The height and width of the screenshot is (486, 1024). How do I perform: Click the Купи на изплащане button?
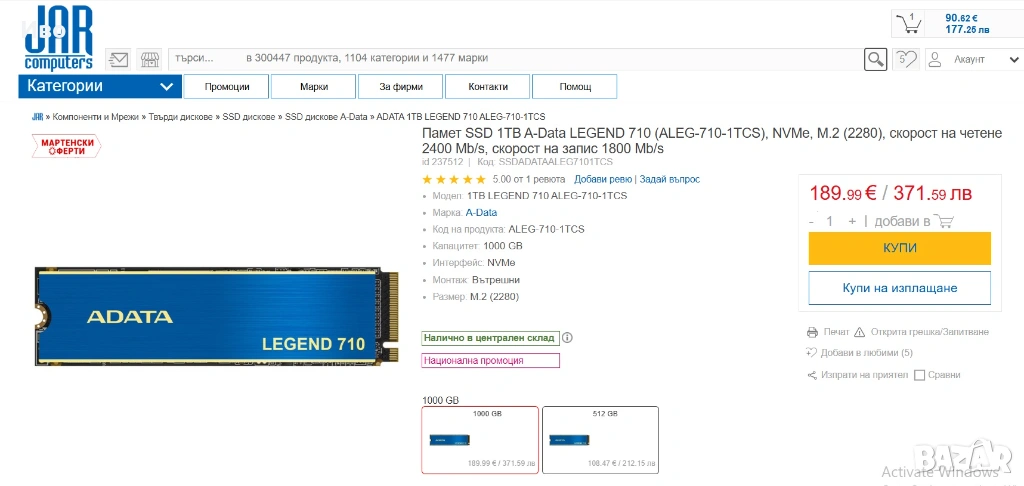click(899, 288)
